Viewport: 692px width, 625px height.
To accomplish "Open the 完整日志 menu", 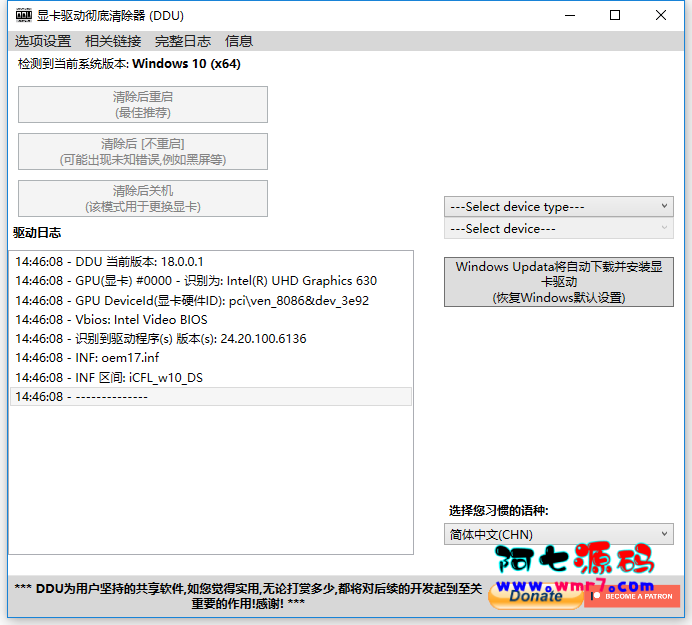I will pyautogui.click(x=183, y=41).
